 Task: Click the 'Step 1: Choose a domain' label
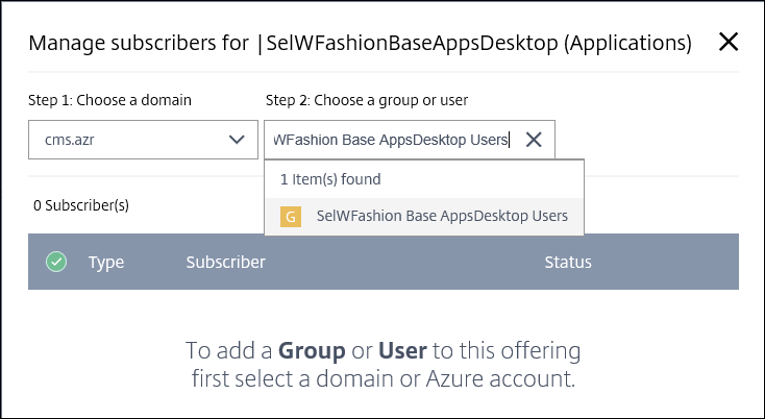pyautogui.click(x=110, y=100)
